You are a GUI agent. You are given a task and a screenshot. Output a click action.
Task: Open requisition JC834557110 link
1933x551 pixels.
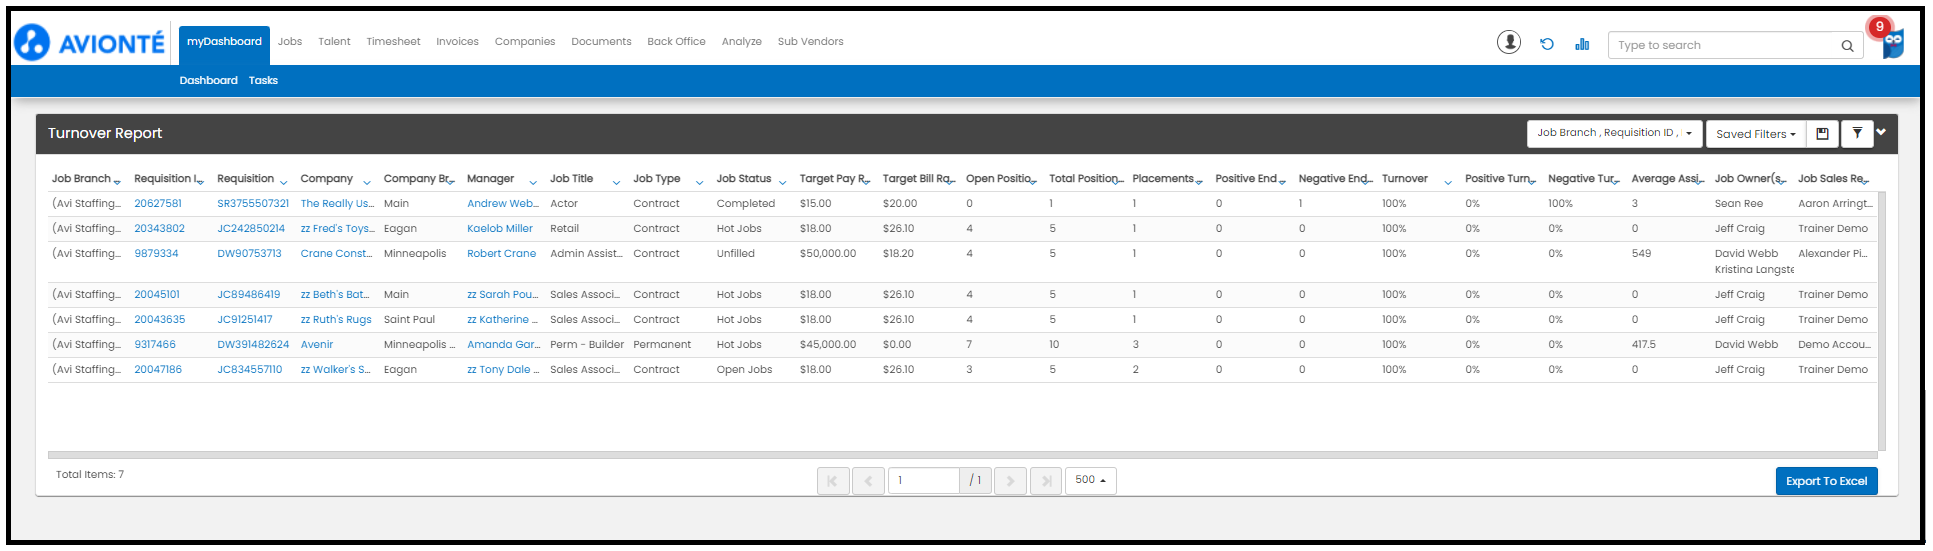coord(250,370)
